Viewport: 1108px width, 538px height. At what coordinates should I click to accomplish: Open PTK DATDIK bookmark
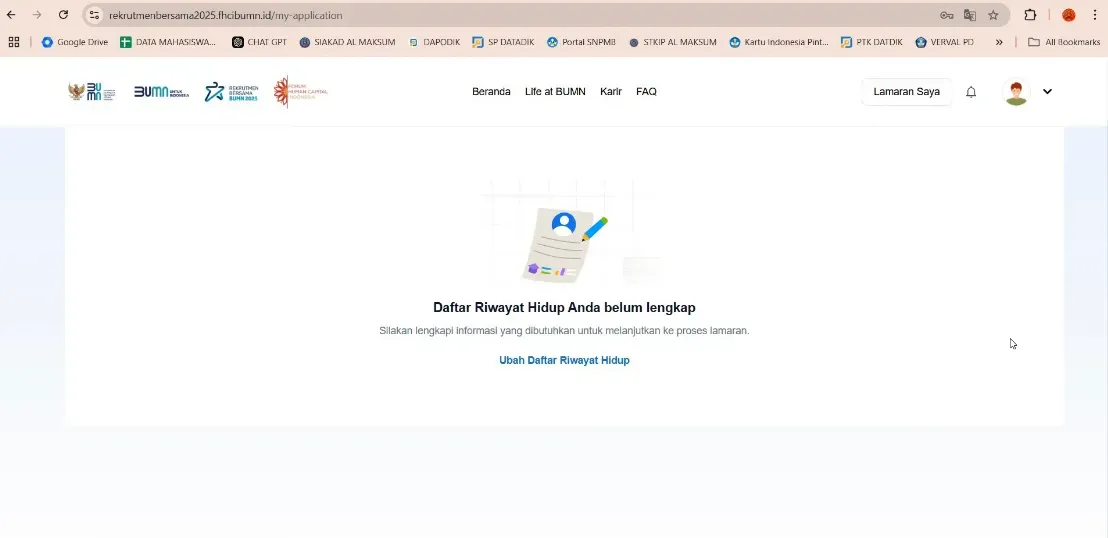(x=871, y=42)
